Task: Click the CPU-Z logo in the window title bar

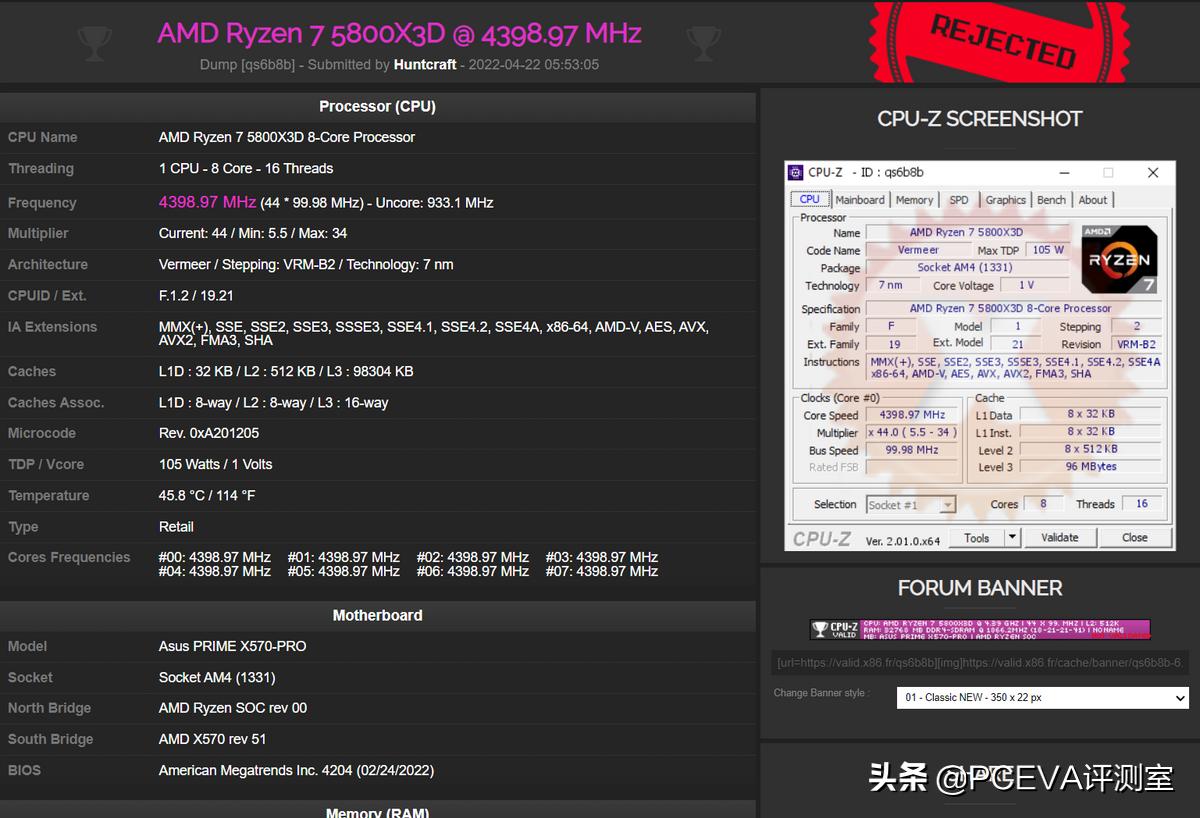Action: coord(795,172)
